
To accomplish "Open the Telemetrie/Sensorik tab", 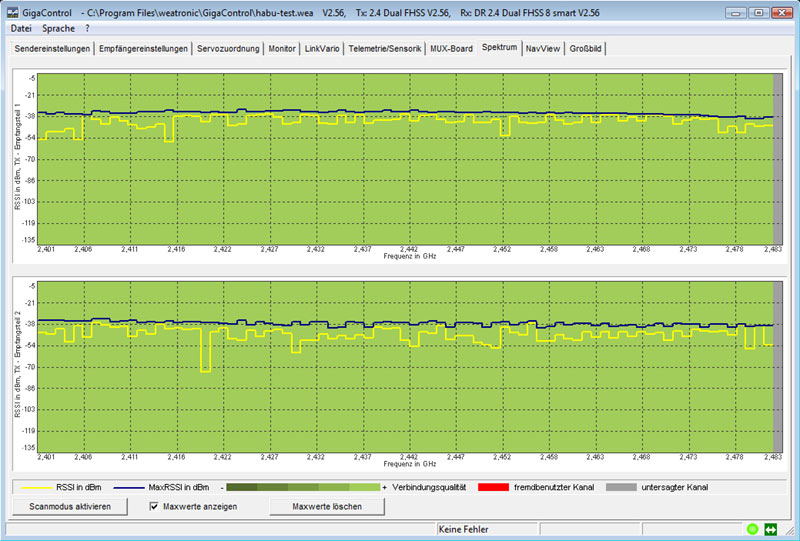I will pyautogui.click(x=385, y=48).
